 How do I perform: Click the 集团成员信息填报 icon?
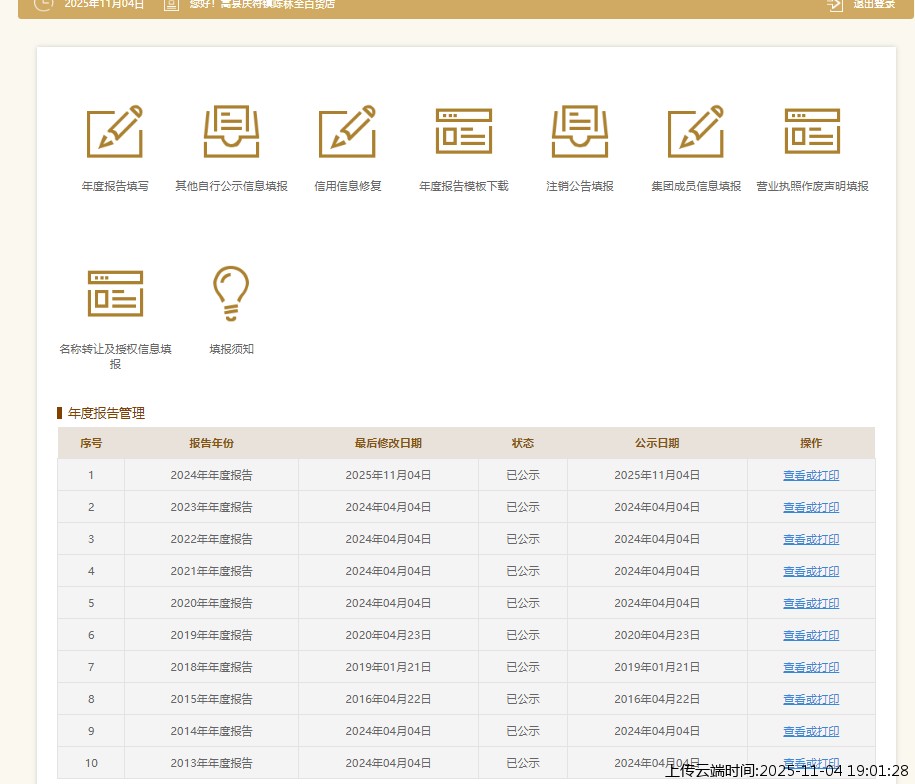[696, 132]
